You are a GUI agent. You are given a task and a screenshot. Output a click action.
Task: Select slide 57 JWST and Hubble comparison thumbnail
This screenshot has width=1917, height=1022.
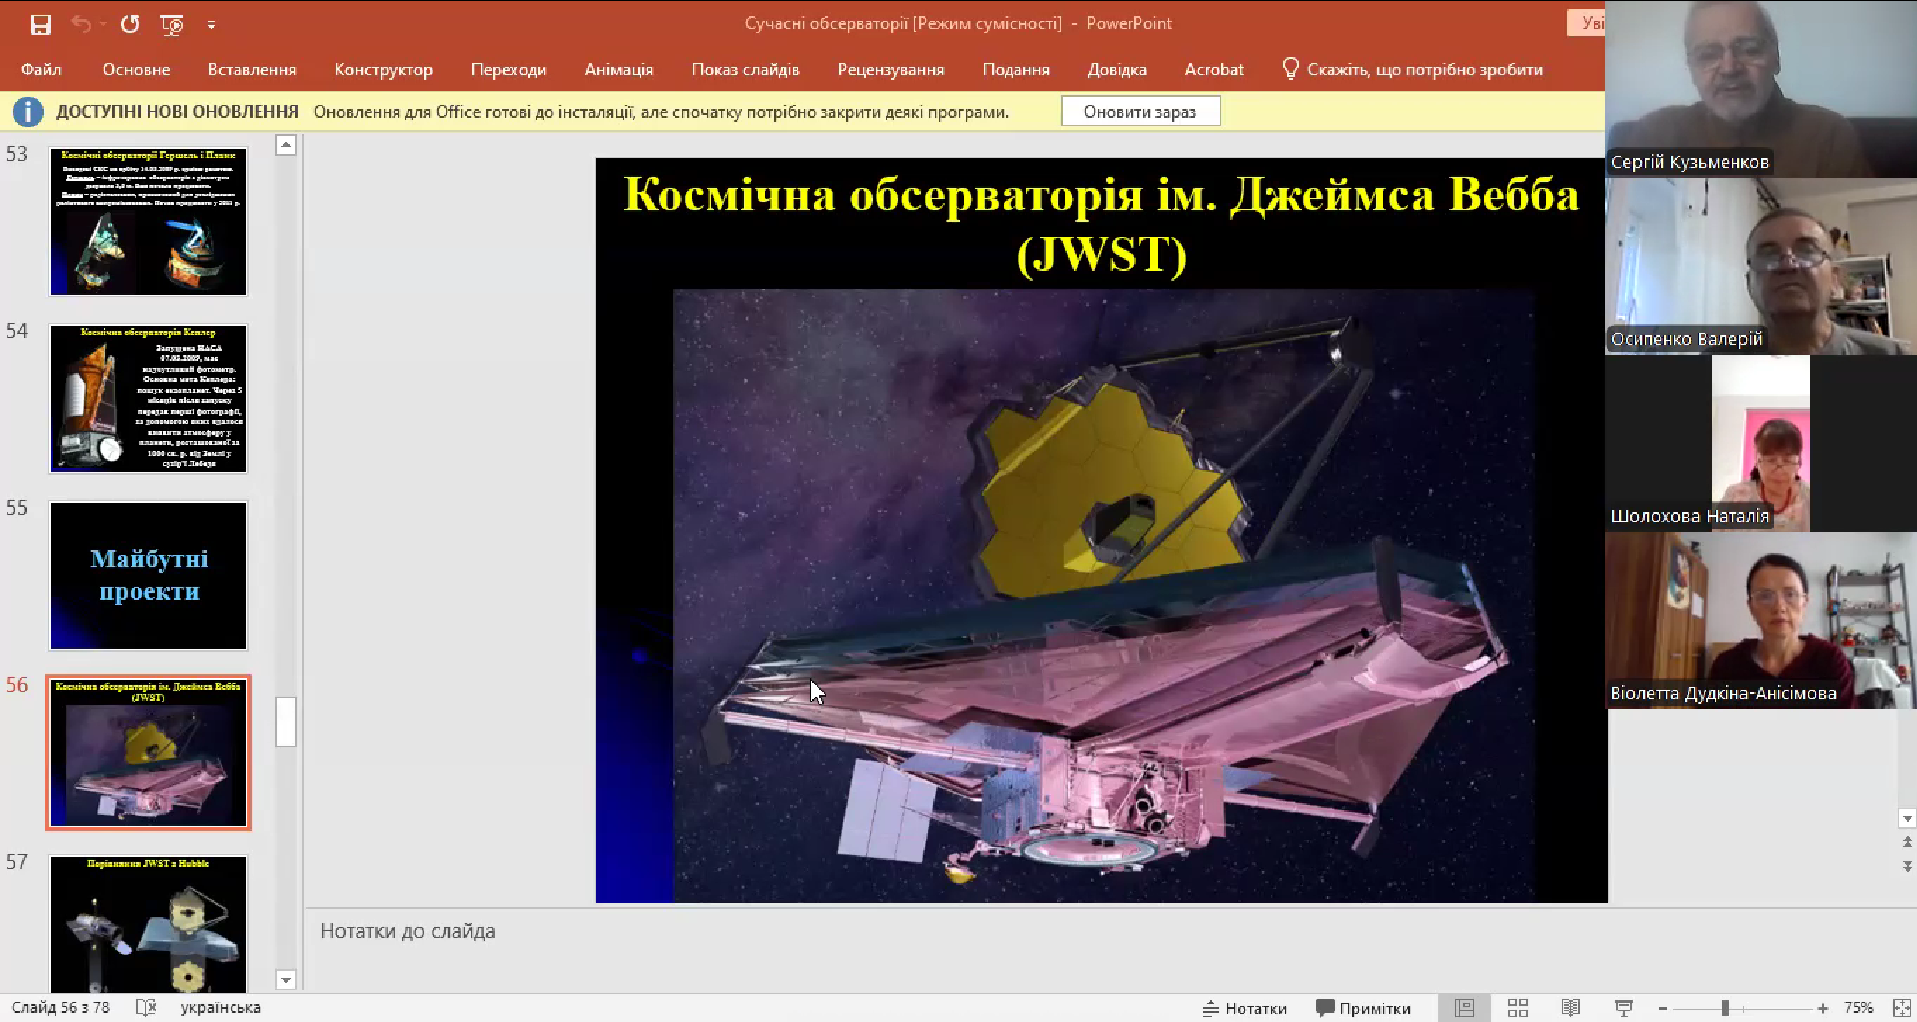click(x=148, y=924)
